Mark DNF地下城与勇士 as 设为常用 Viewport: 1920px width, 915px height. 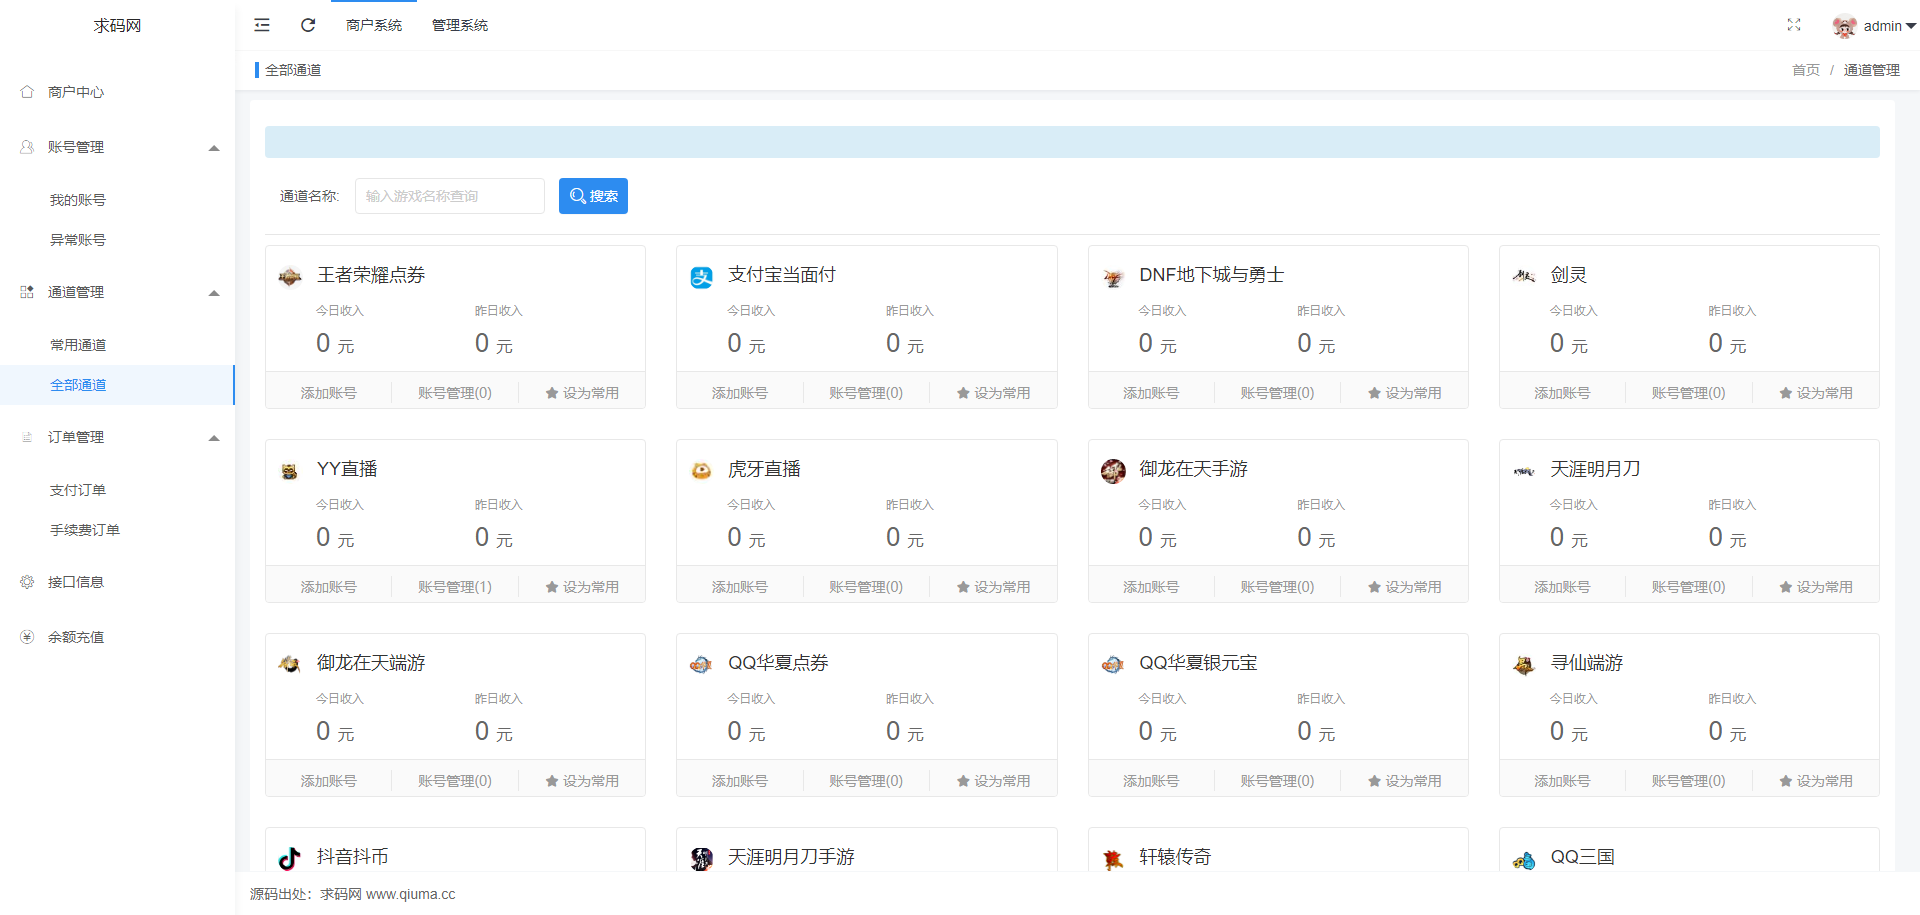pyautogui.click(x=1405, y=393)
